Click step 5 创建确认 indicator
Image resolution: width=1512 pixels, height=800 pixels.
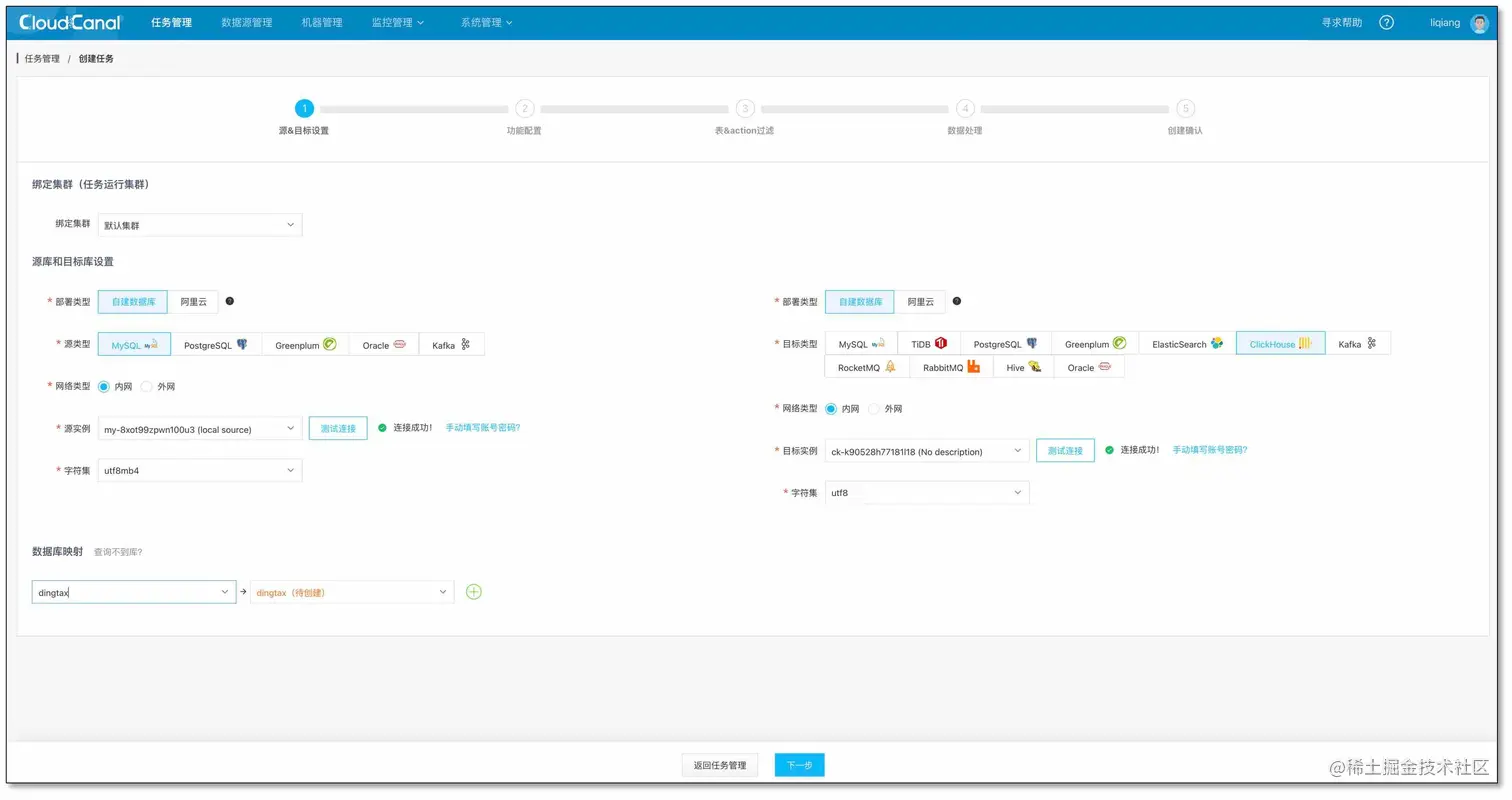coord(1185,108)
